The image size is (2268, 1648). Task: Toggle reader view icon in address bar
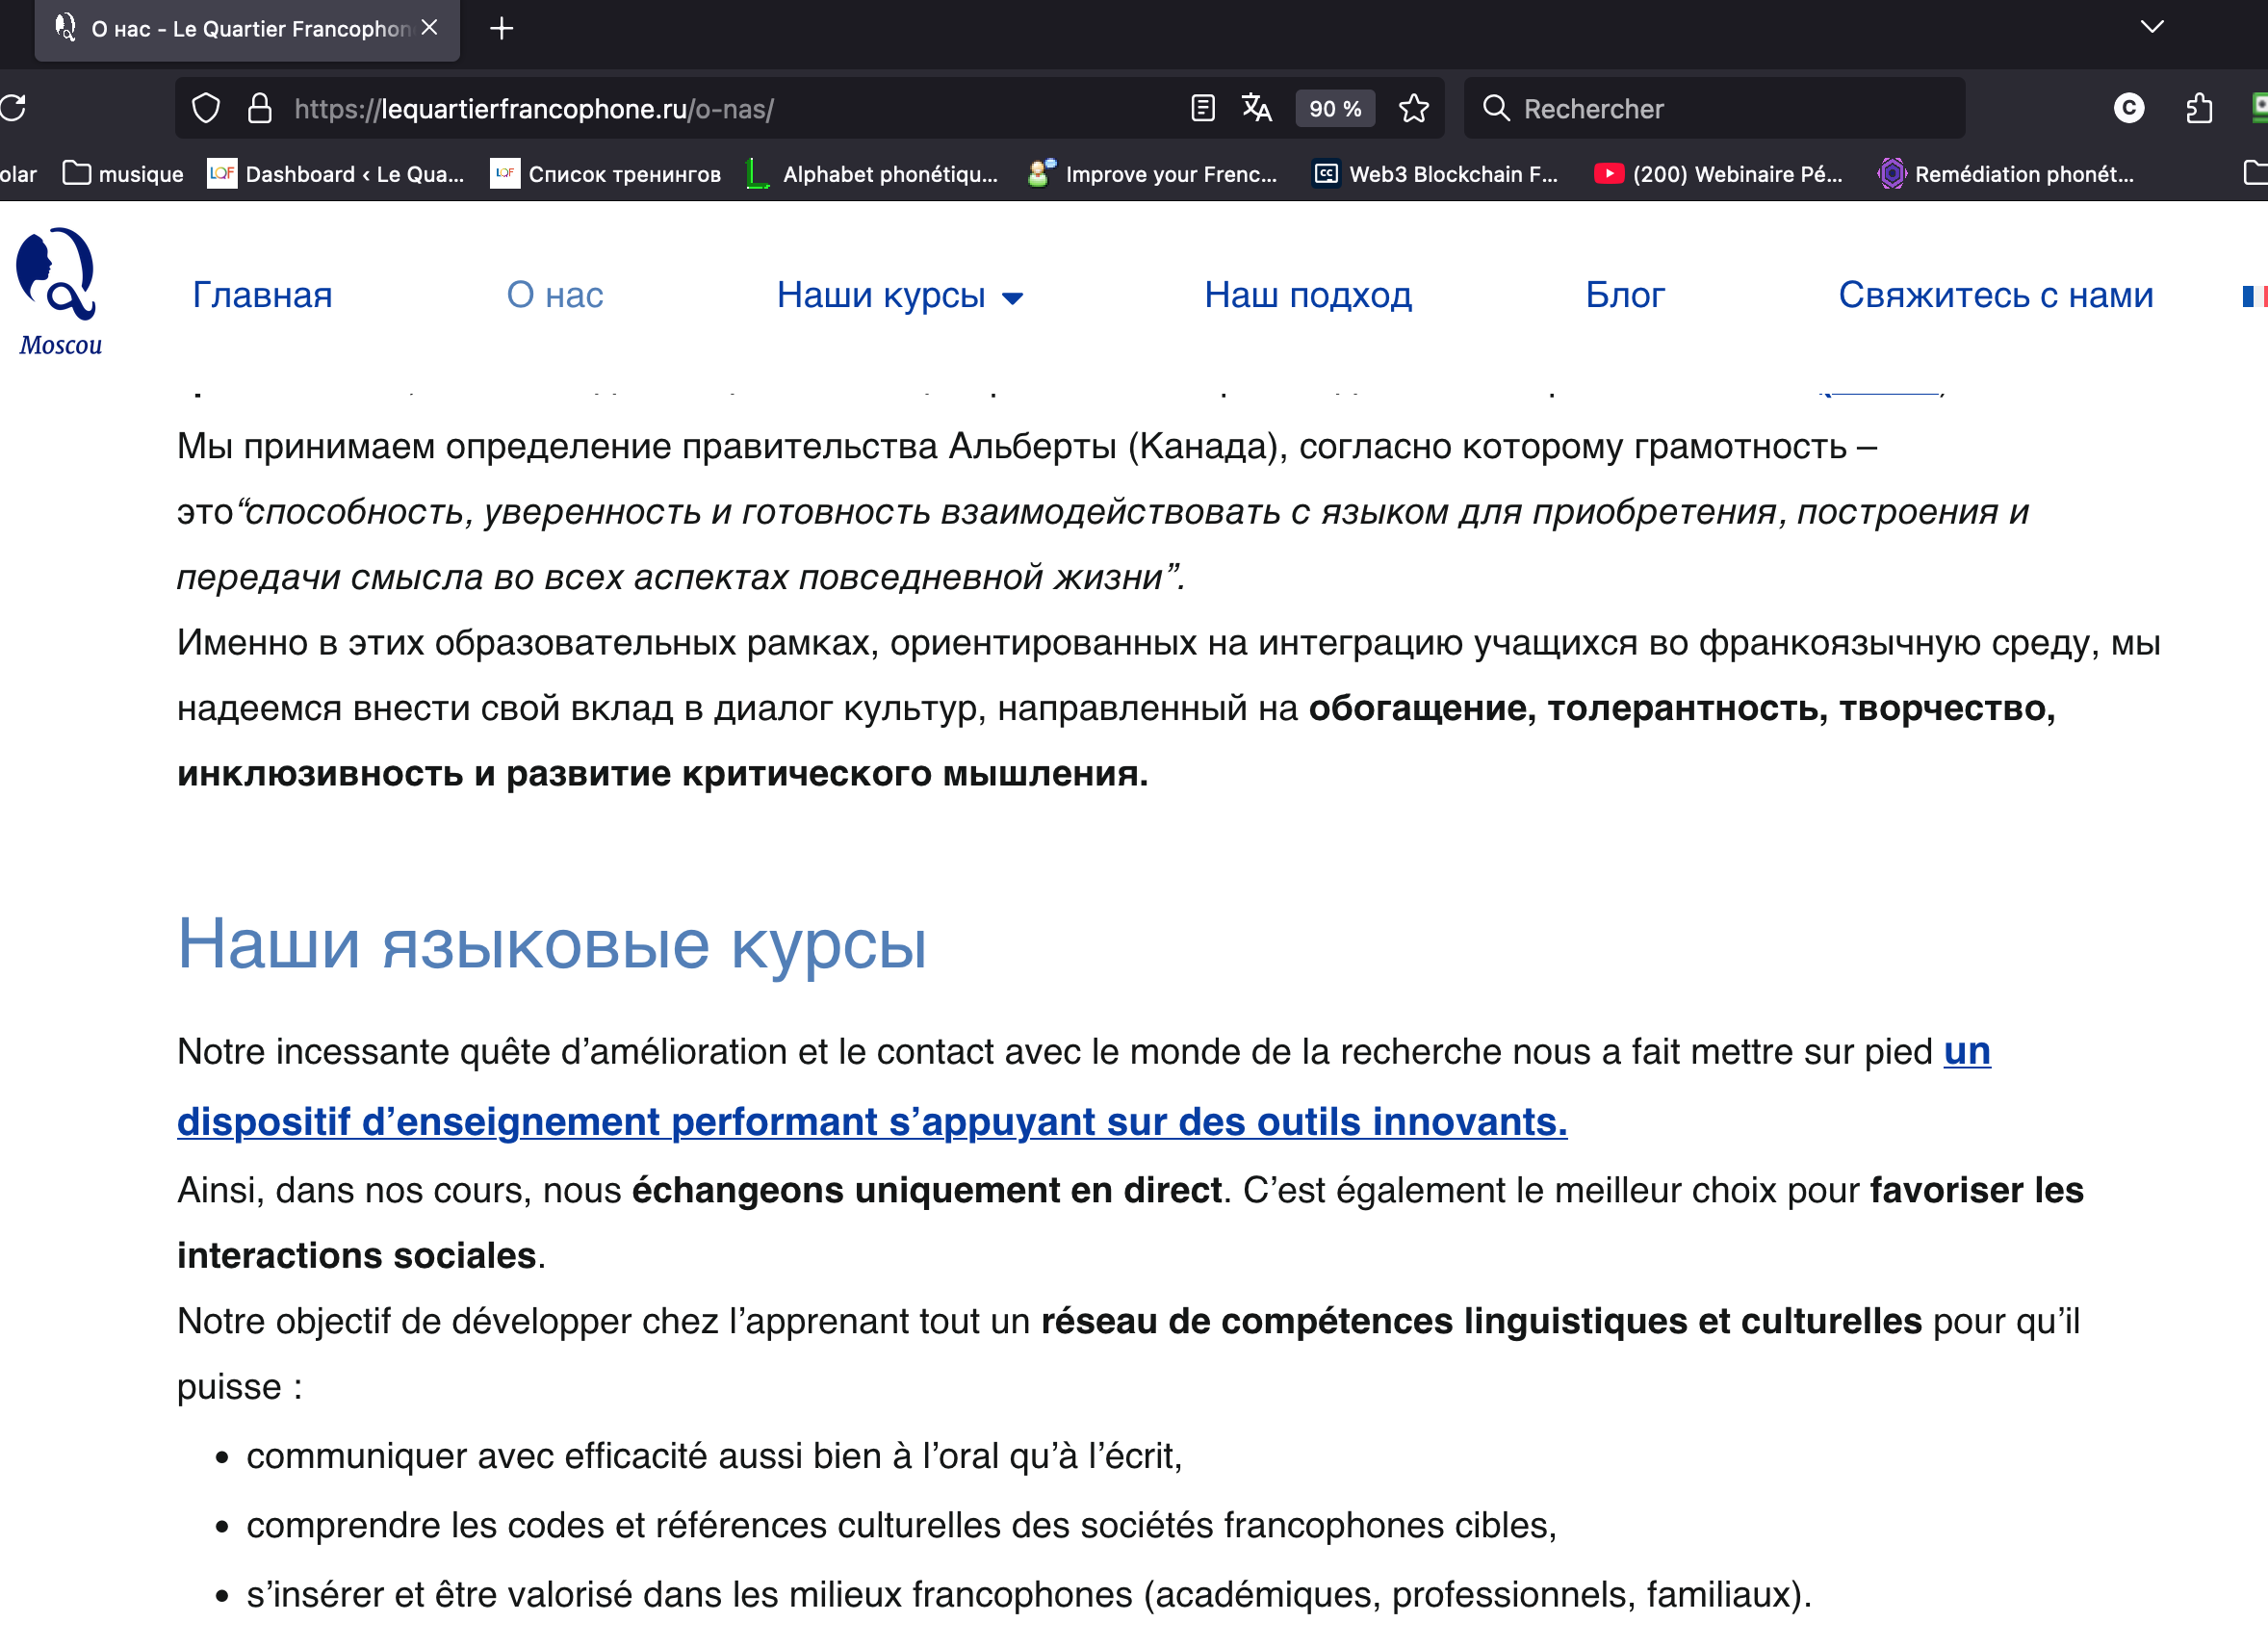[x=1203, y=108]
